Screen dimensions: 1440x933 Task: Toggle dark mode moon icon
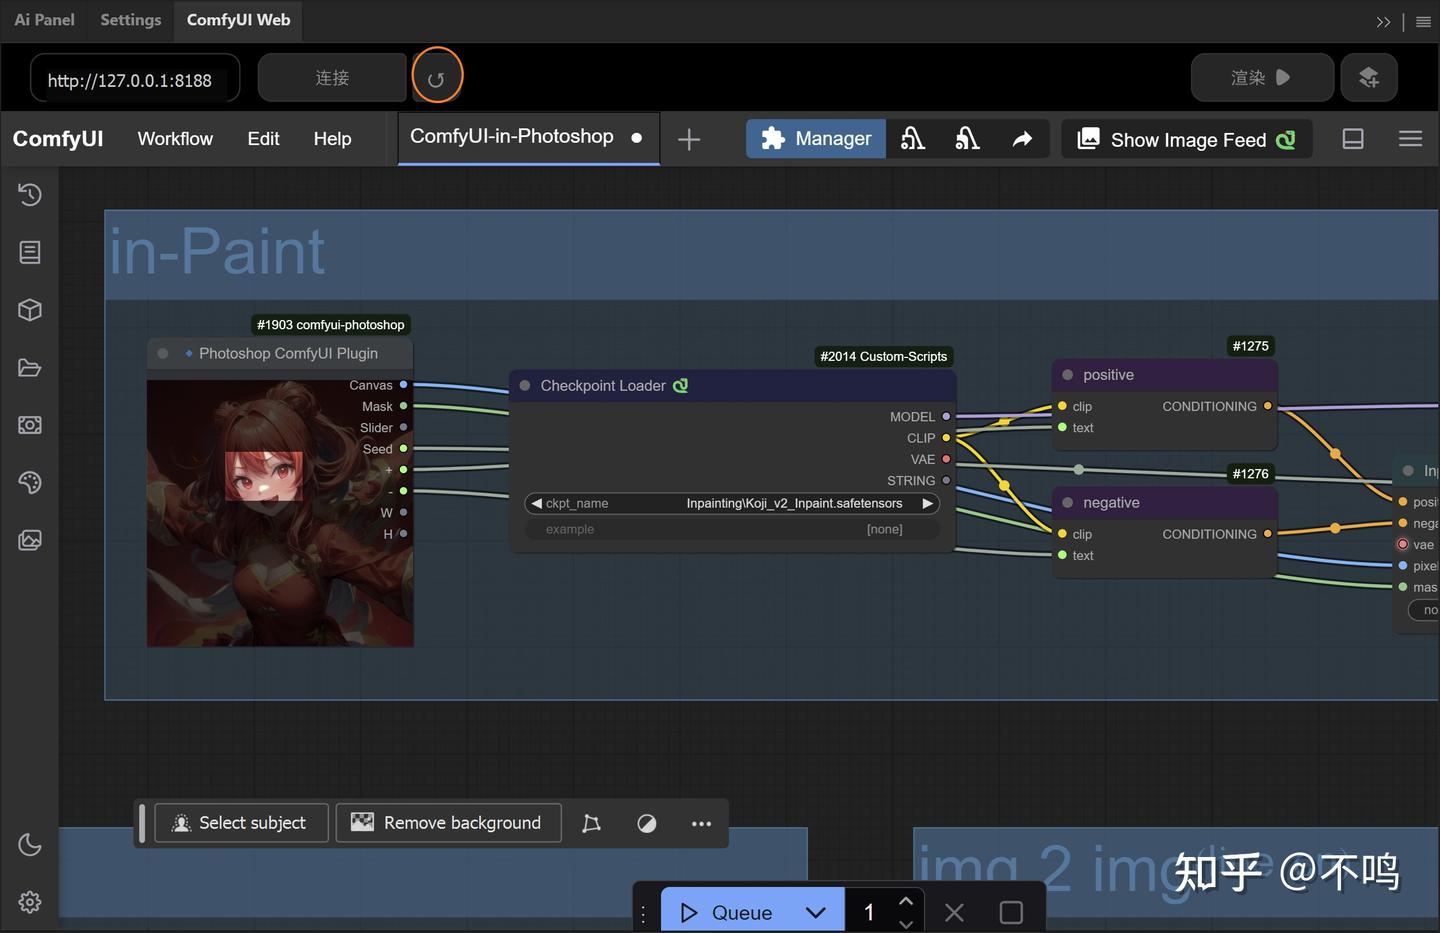[30, 845]
